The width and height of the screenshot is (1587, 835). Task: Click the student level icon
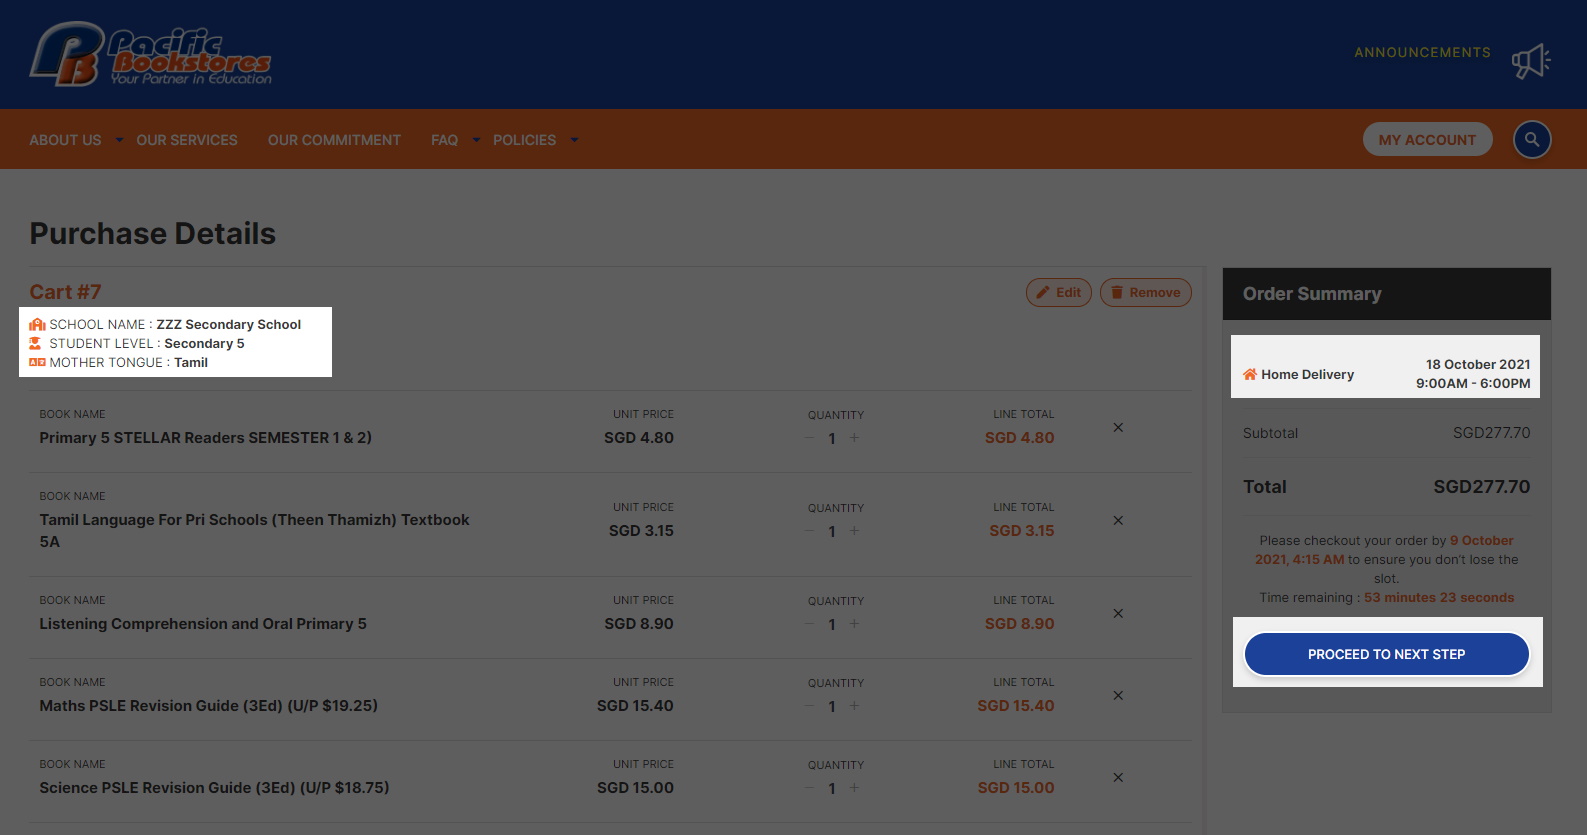click(35, 343)
